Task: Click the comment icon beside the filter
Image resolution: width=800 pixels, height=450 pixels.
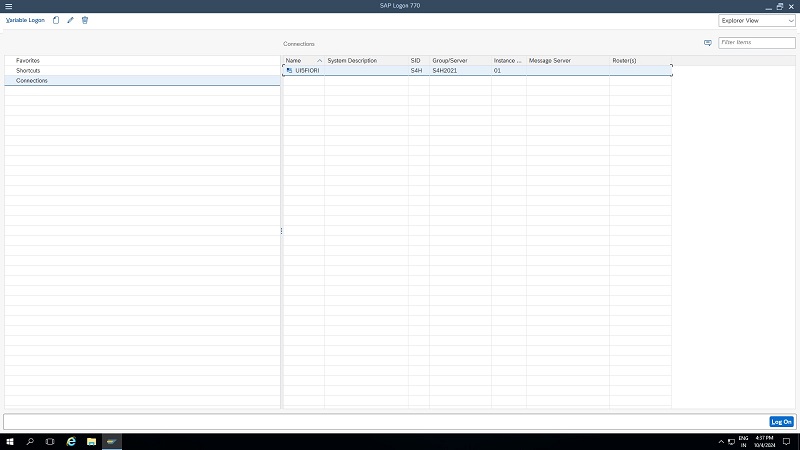Action: pos(708,43)
